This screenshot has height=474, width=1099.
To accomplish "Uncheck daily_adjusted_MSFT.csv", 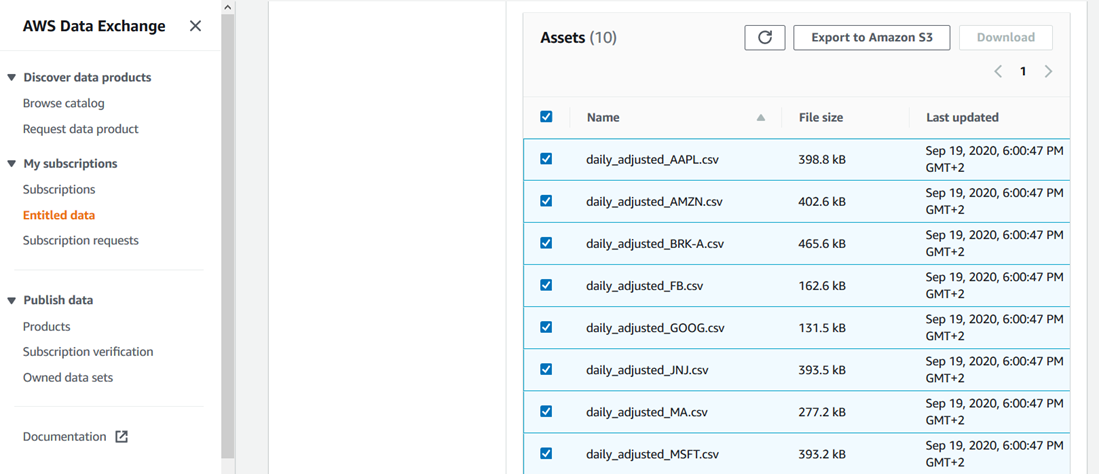I will point(546,454).
